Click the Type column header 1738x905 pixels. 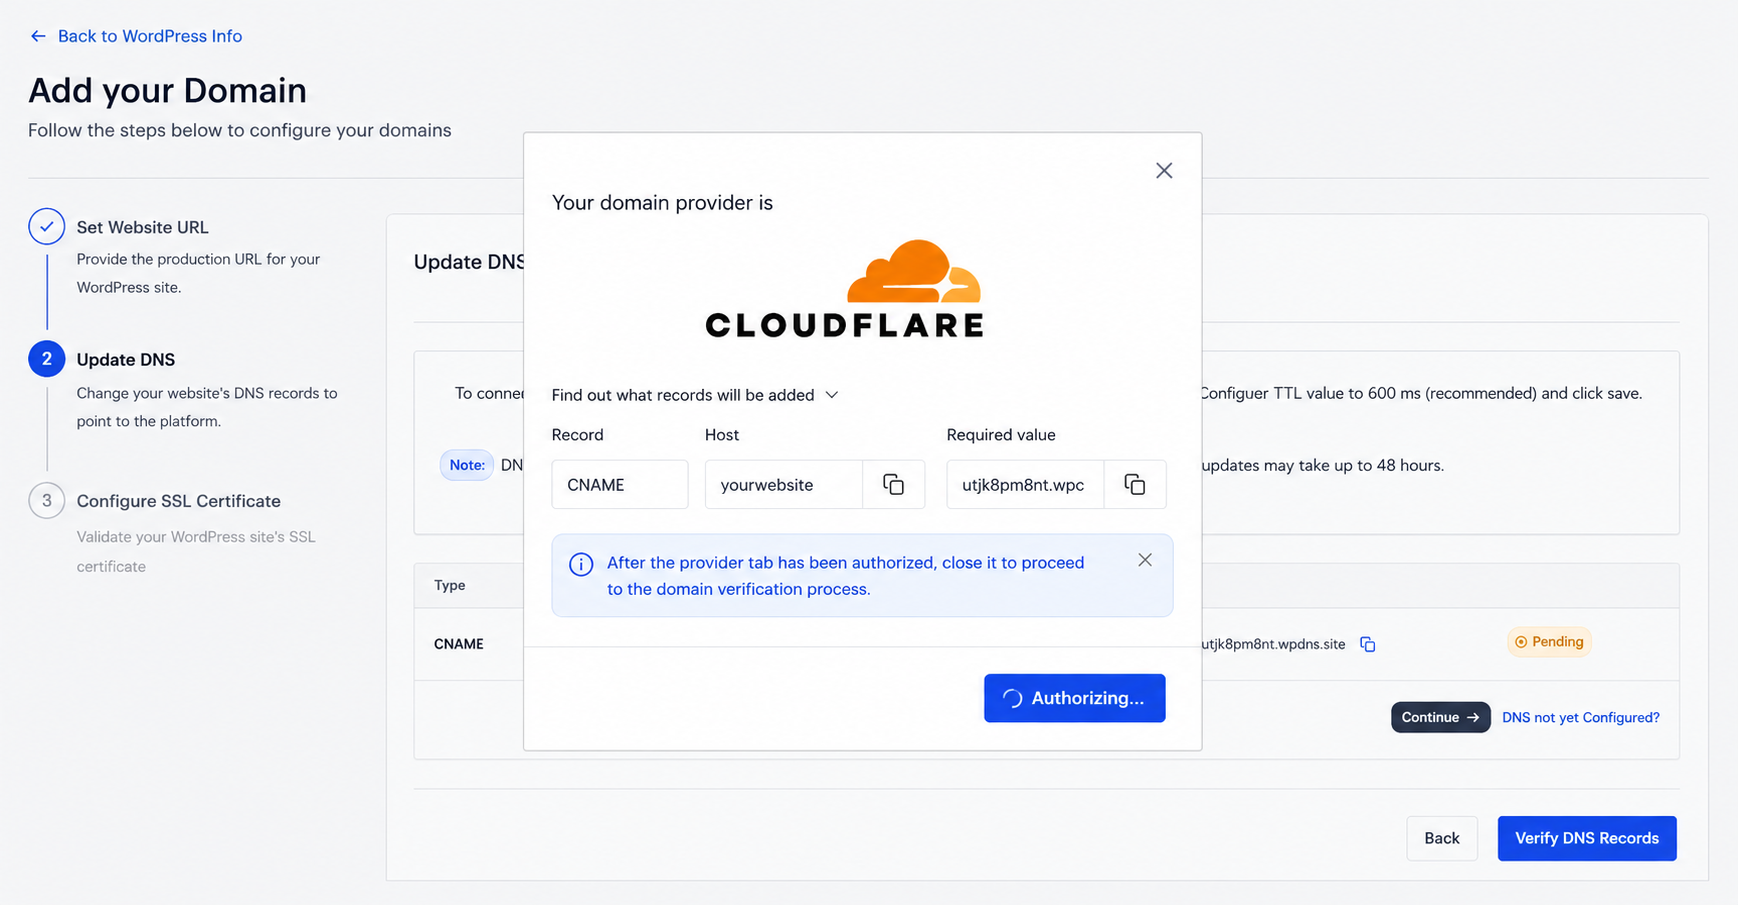450,585
